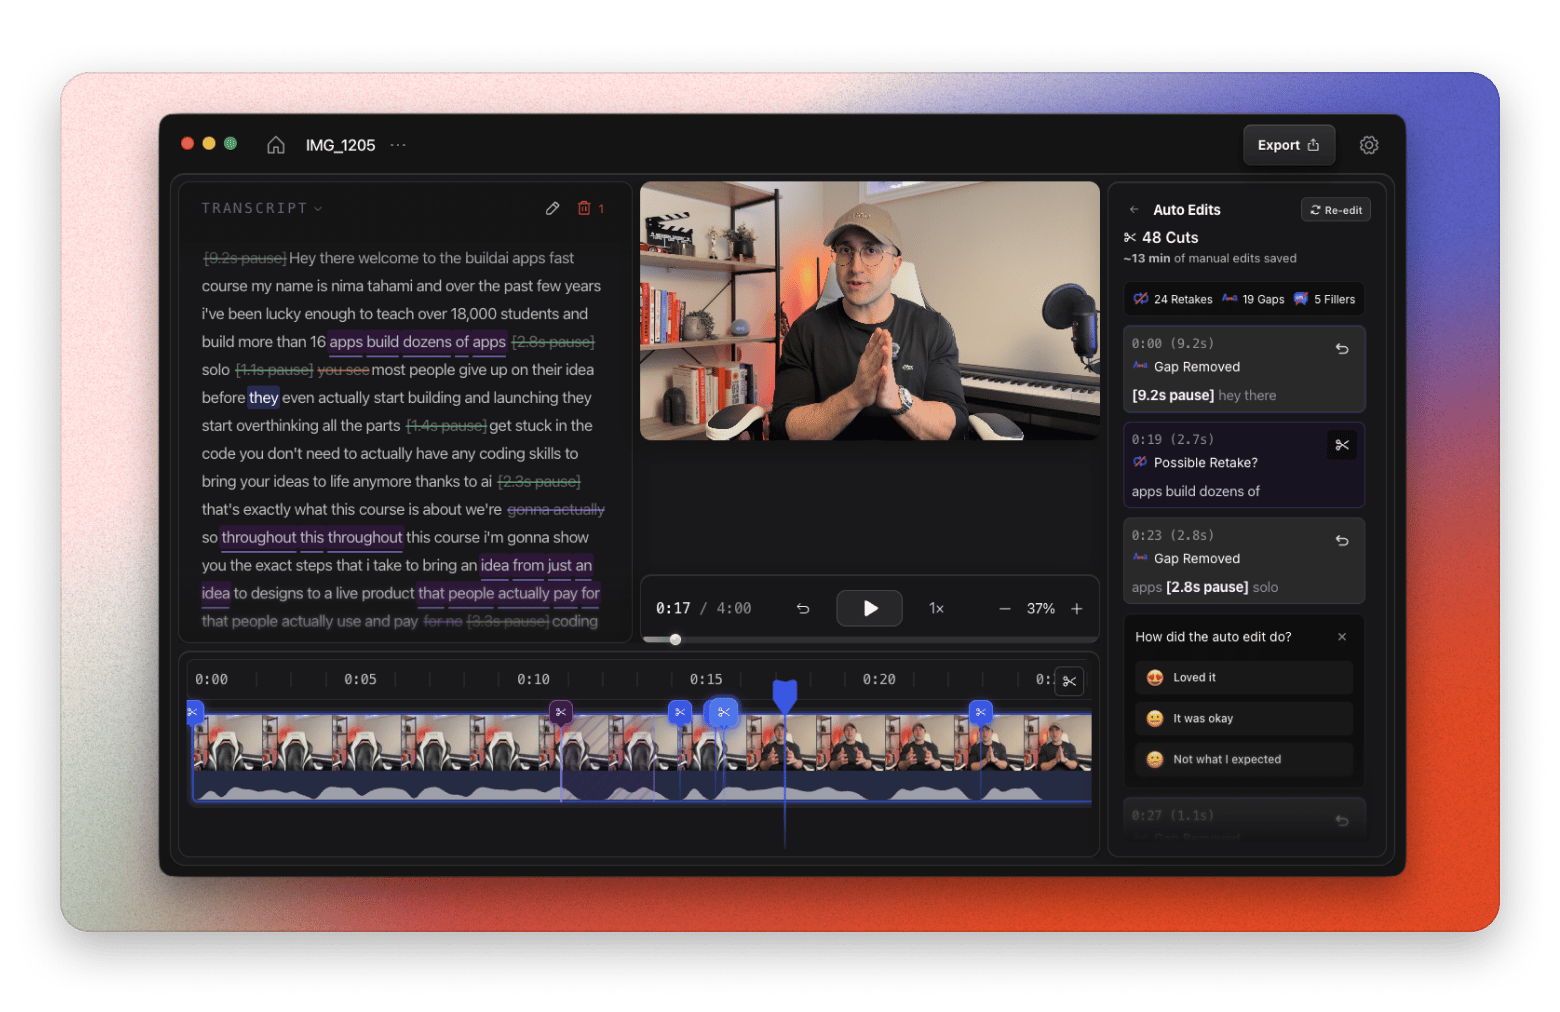
Task: Undo the partially visible 0:27 edit card
Action: (x=1342, y=820)
